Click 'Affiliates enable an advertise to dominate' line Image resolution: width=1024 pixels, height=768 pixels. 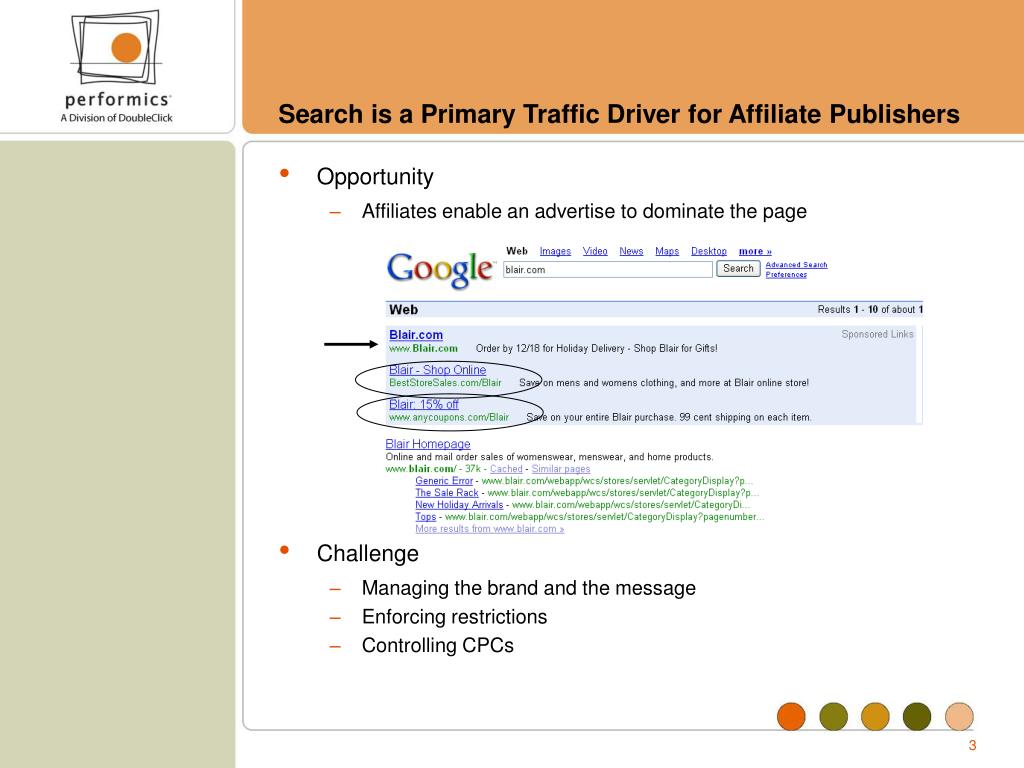pyautogui.click(x=584, y=211)
